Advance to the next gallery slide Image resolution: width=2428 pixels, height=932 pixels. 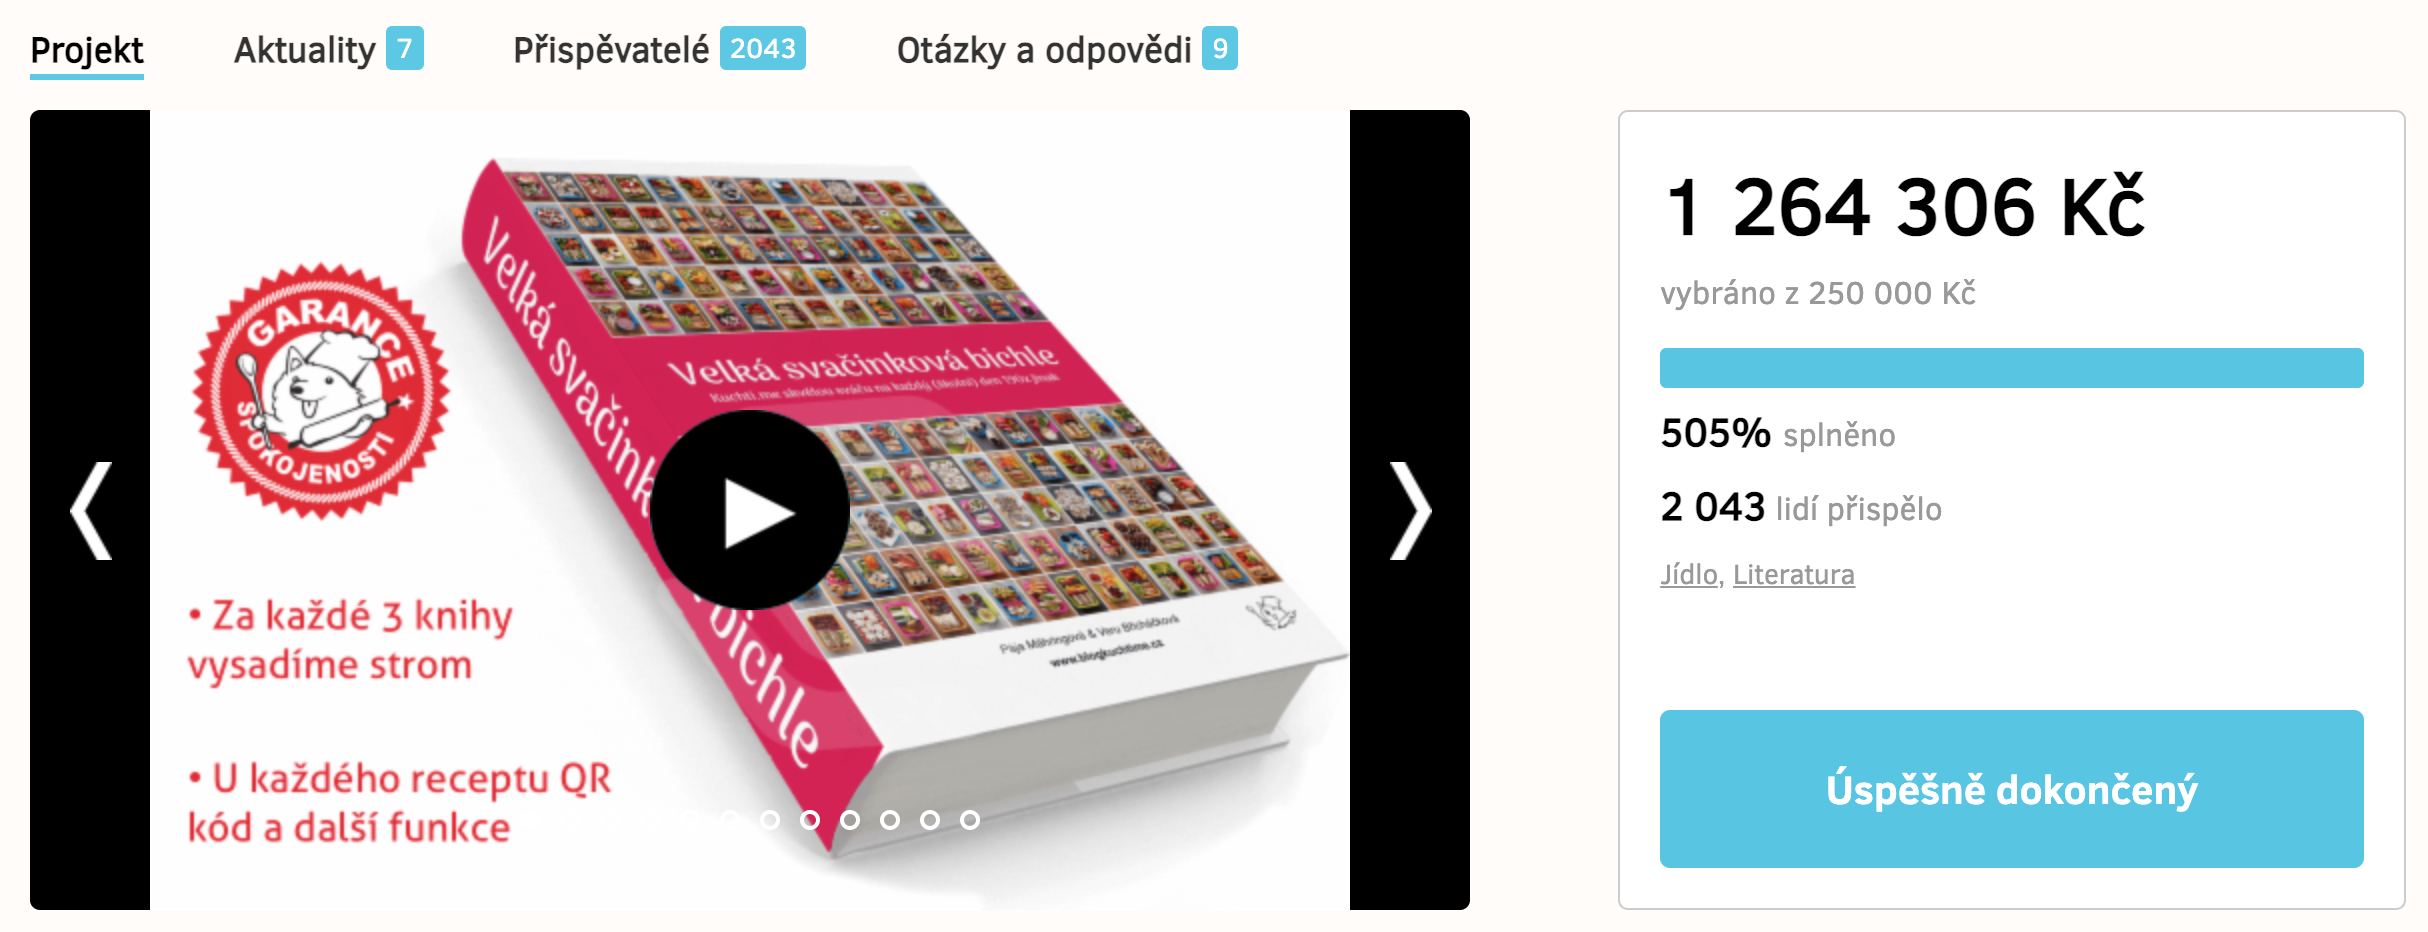[x=1410, y=510]
